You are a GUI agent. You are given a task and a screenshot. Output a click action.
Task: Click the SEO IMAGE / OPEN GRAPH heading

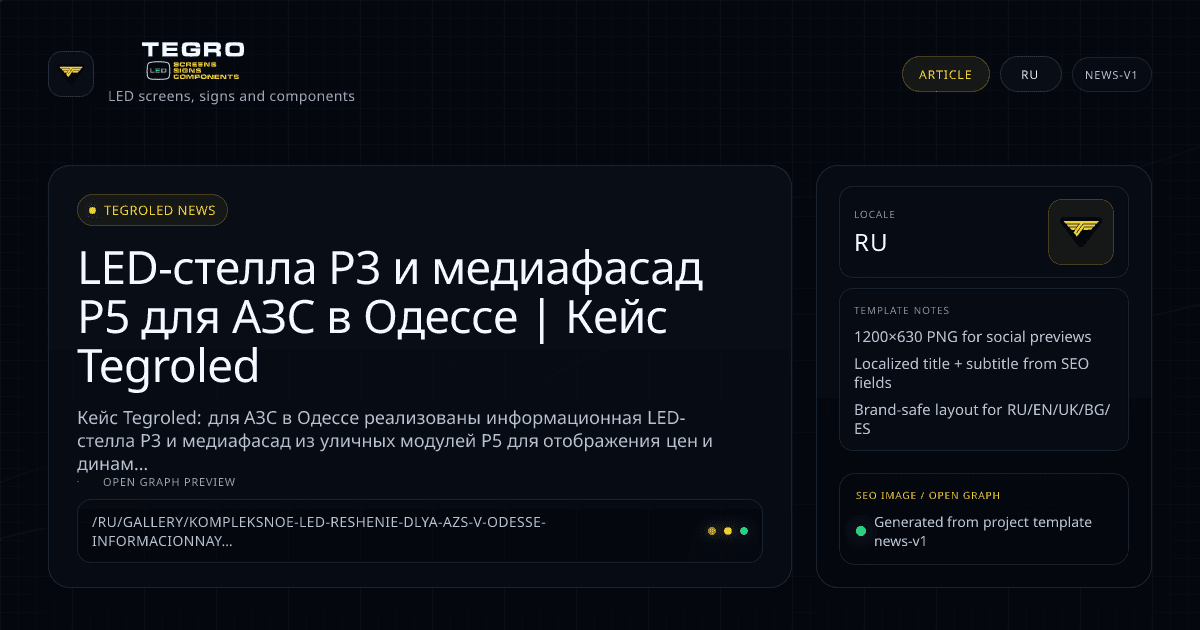coord(928,495)
